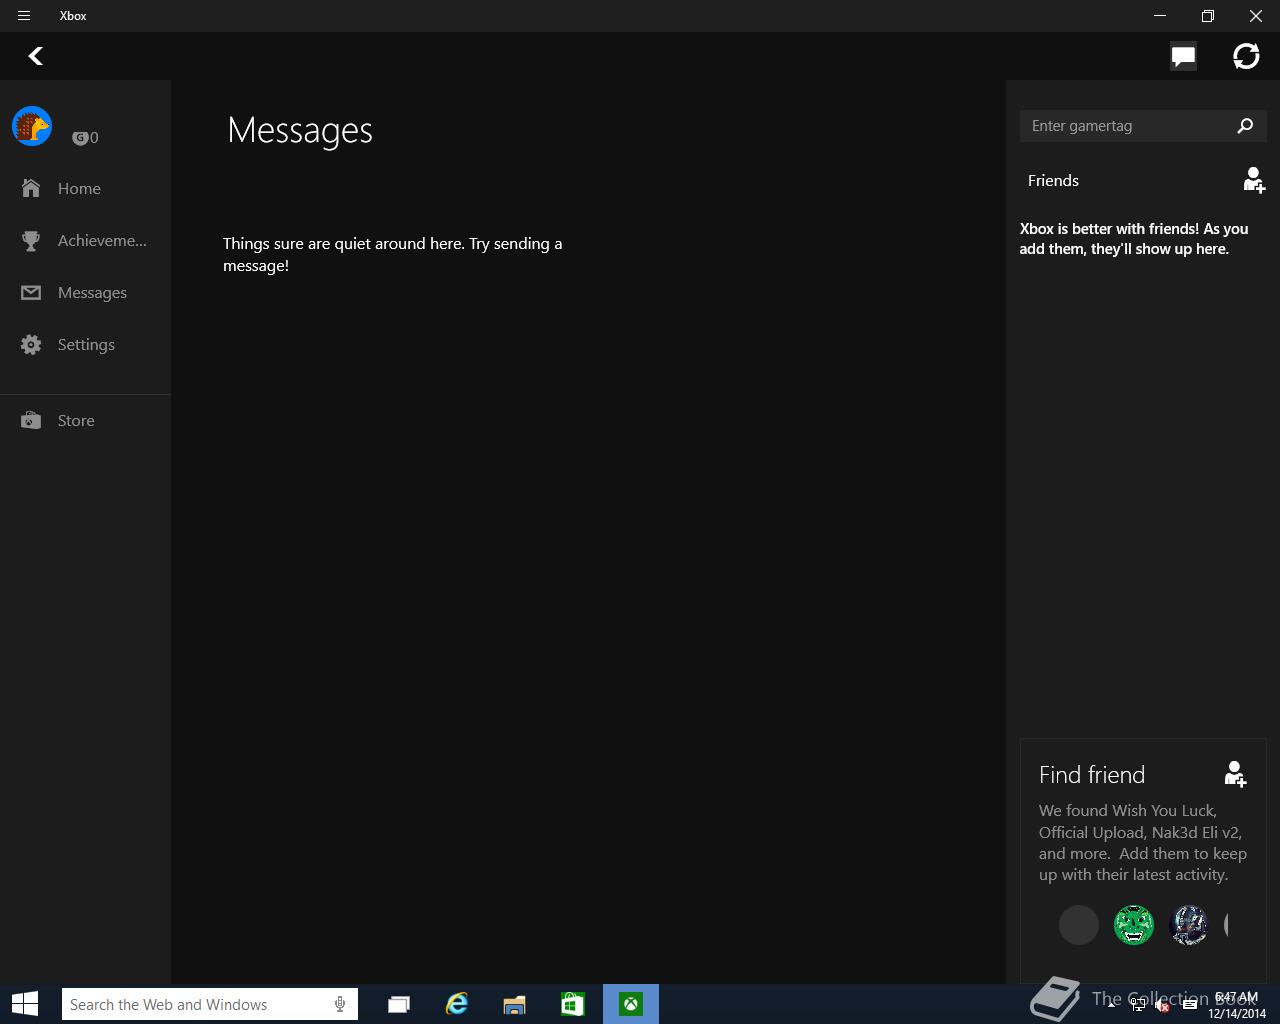The image size is (1280, 1024).
Task: Click 'We found Wish You Luck' text
Action: click(1143, 842)
